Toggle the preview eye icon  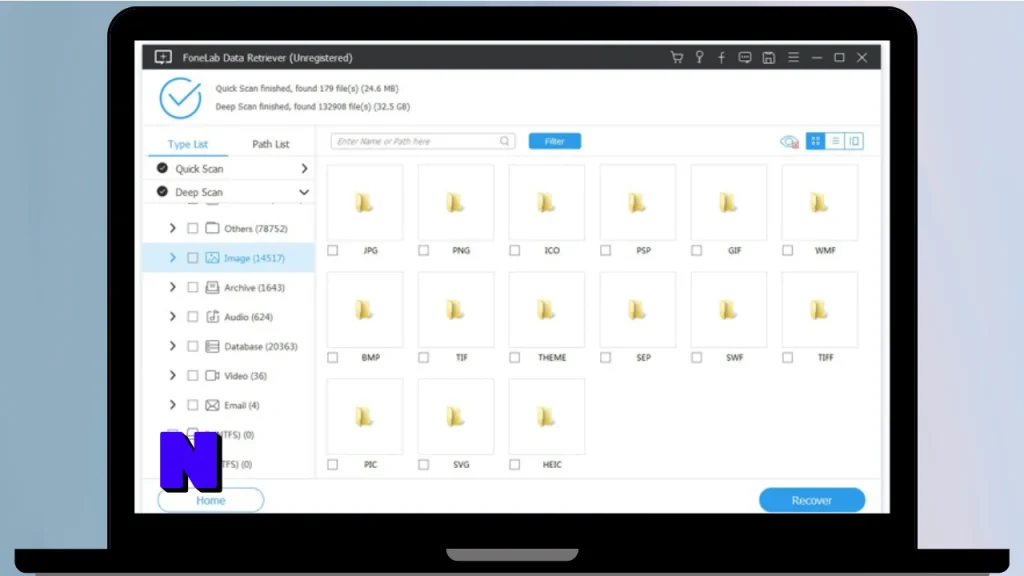(x=789, y=141)
